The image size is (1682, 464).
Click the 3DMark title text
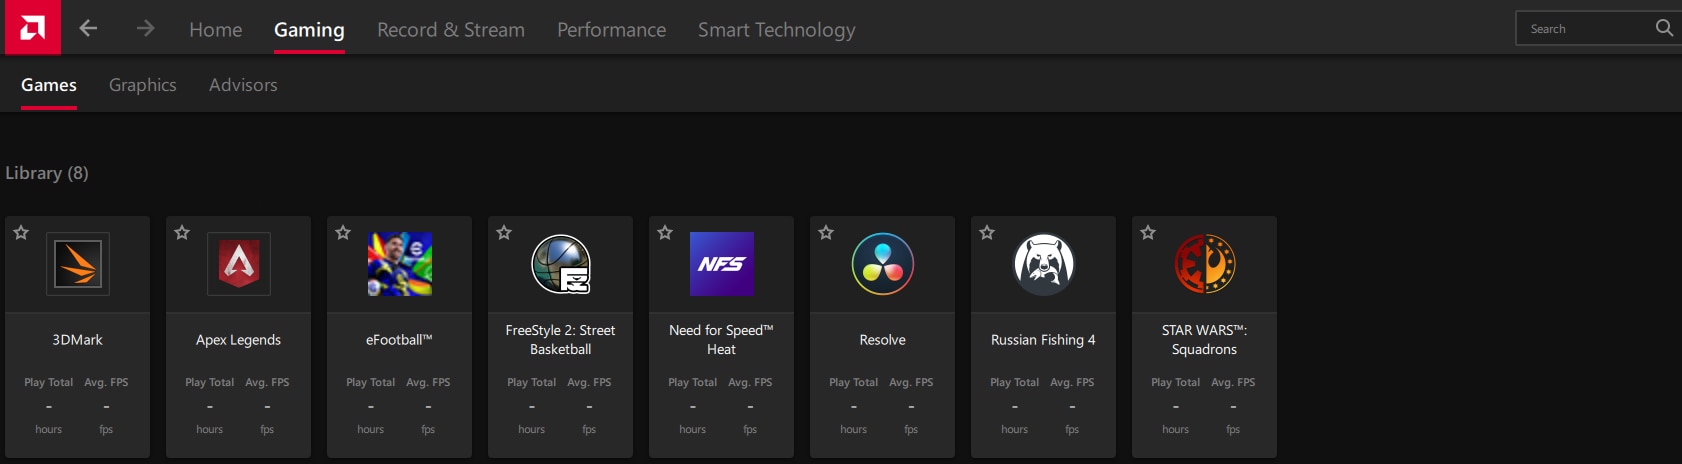78,340
